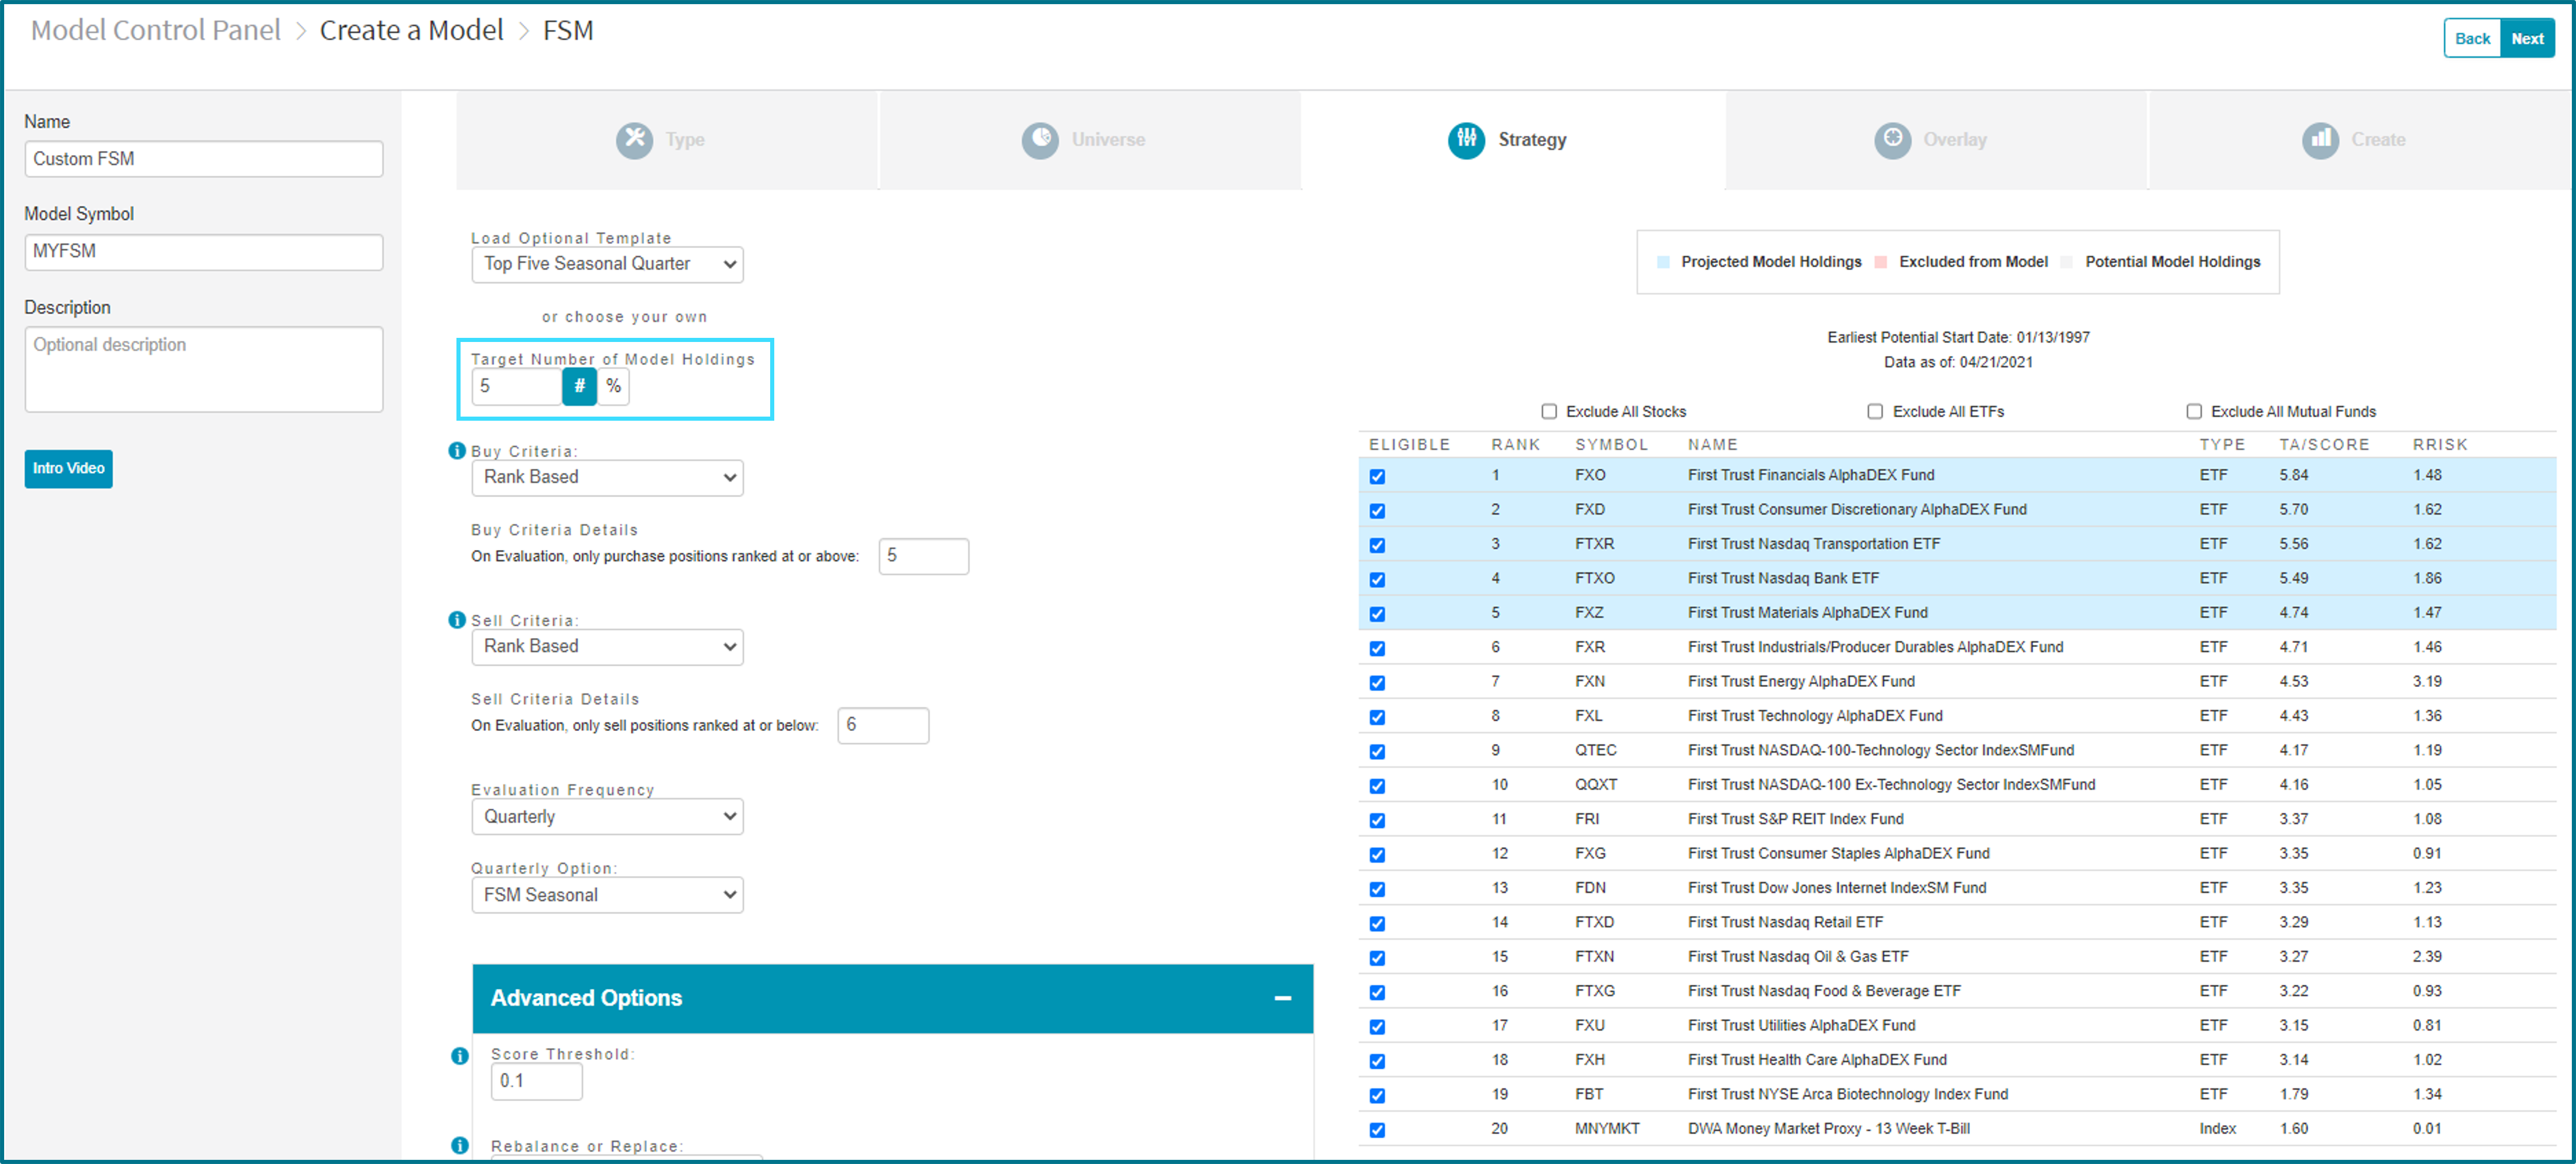Collapse the Advanced Options section header
Viewport: 2576px width, 1164px height.
pos(892,998)
